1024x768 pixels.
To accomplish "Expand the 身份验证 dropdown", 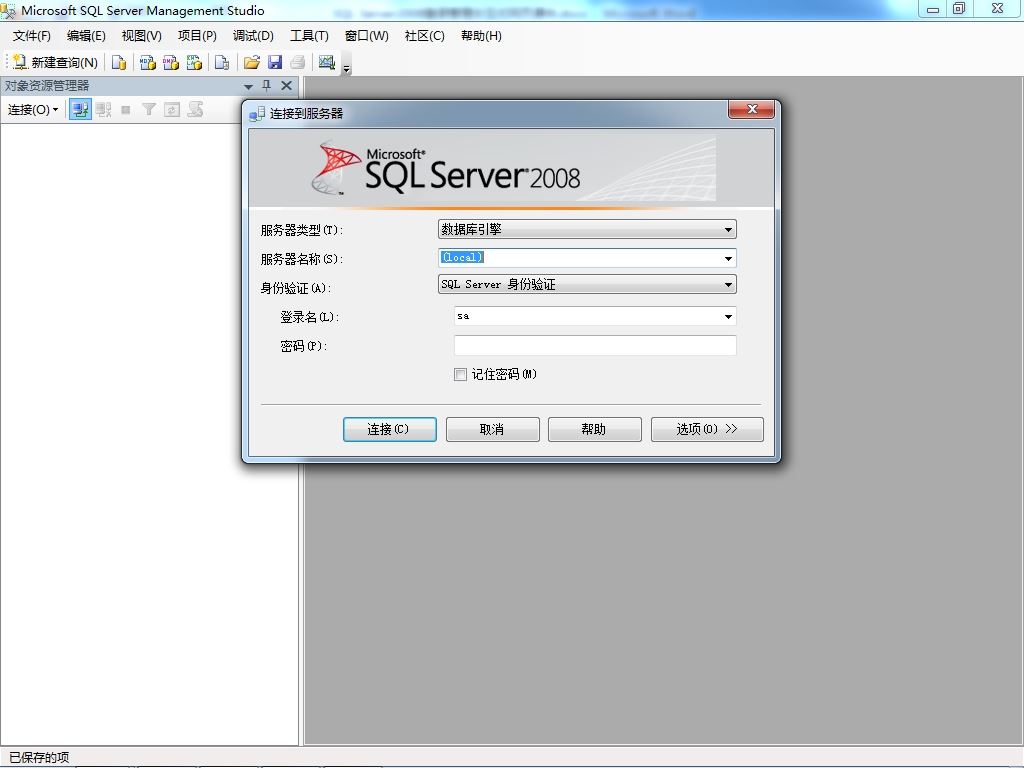I will pos(728,285).
